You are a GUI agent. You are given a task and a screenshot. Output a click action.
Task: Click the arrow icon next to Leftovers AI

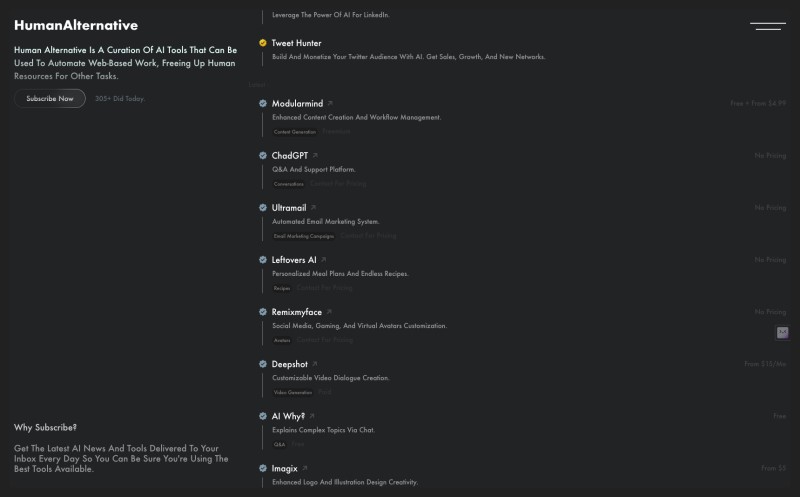[323, 259]
